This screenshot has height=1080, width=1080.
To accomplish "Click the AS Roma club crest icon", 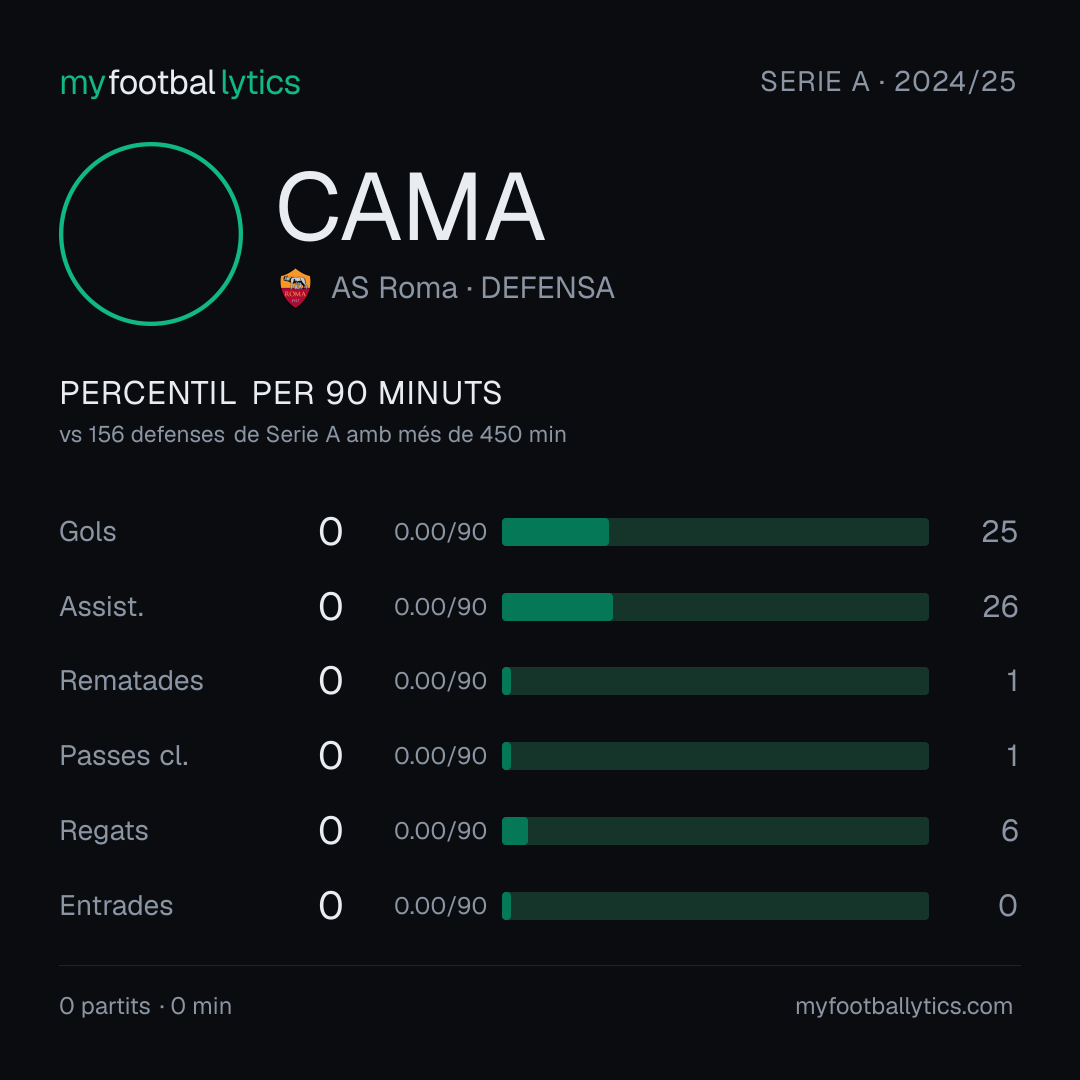I will (295, 288).
